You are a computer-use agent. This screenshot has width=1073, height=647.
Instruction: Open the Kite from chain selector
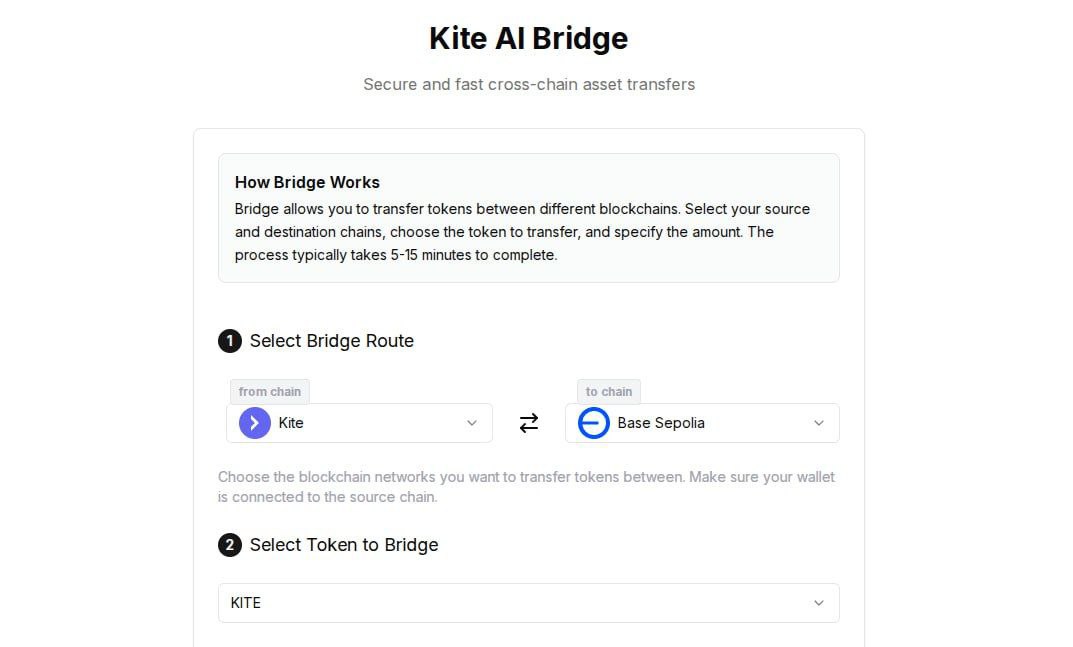coord(359,423)
